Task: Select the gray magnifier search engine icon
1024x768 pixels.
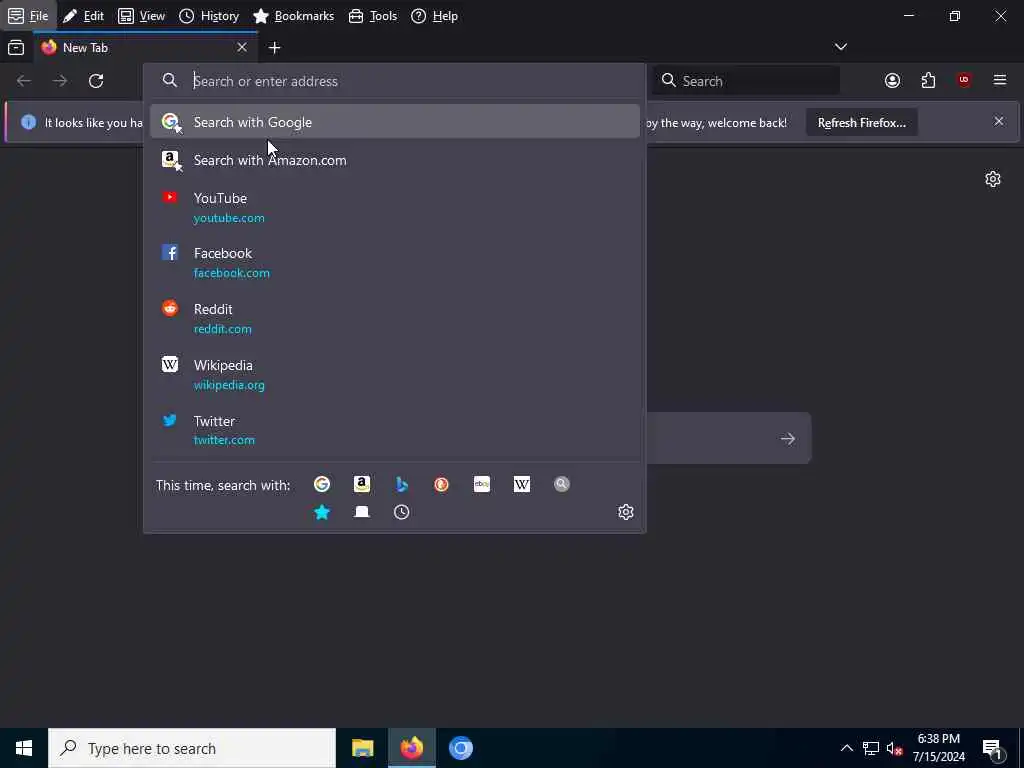Action: tap(562, 484)
